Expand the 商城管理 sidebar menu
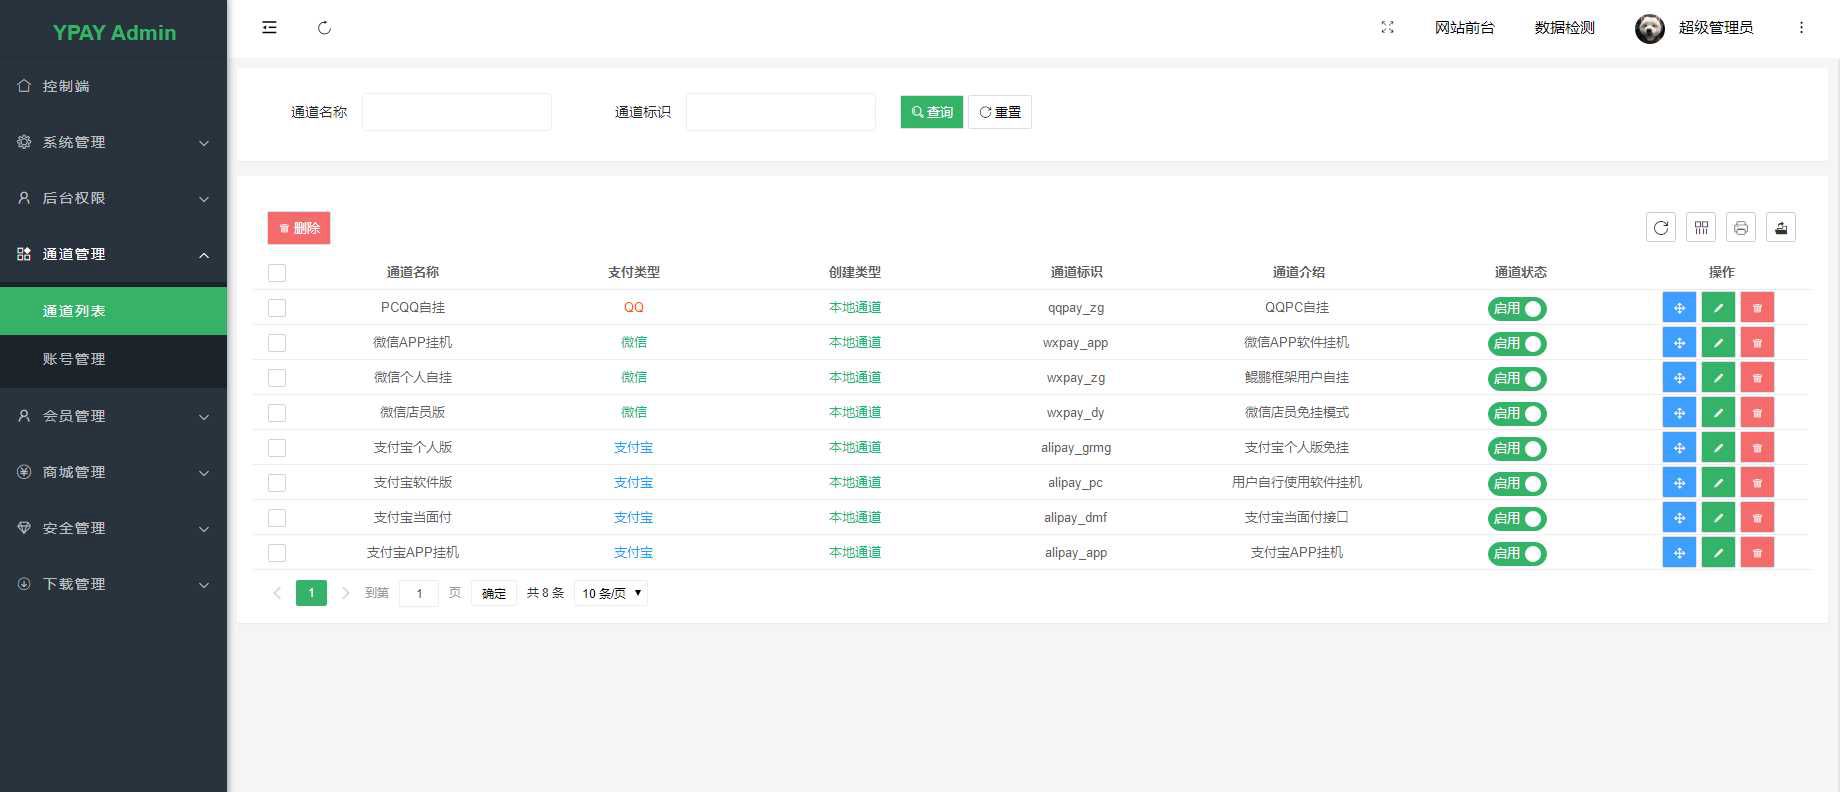 click(113, 472)
